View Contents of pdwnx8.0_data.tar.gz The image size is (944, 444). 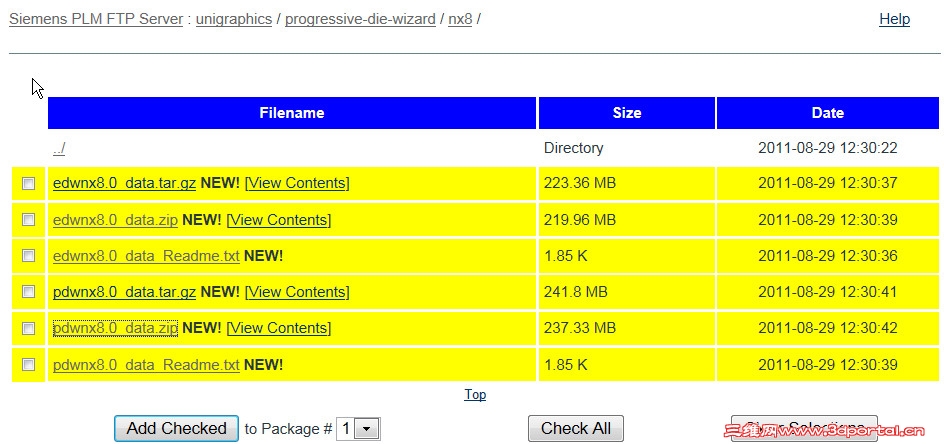click(x=297, y=292)
